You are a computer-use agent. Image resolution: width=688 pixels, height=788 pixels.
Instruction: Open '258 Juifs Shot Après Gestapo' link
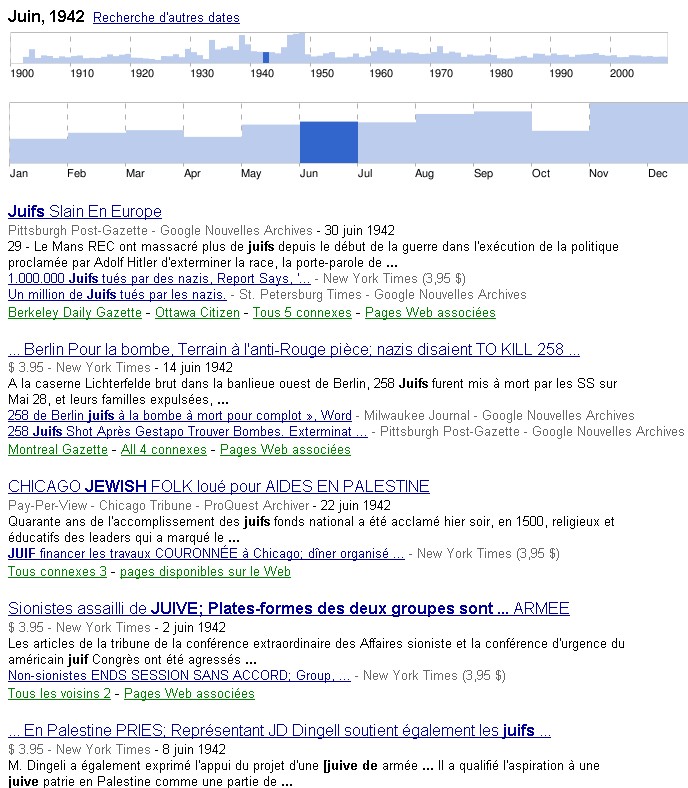click(x=187, y=432)
